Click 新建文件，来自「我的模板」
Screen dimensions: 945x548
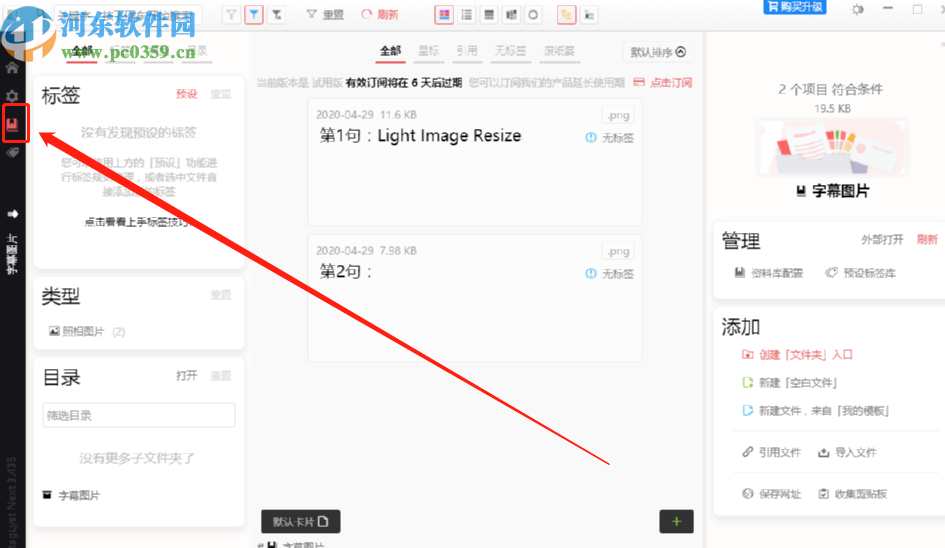coord(816,411)
